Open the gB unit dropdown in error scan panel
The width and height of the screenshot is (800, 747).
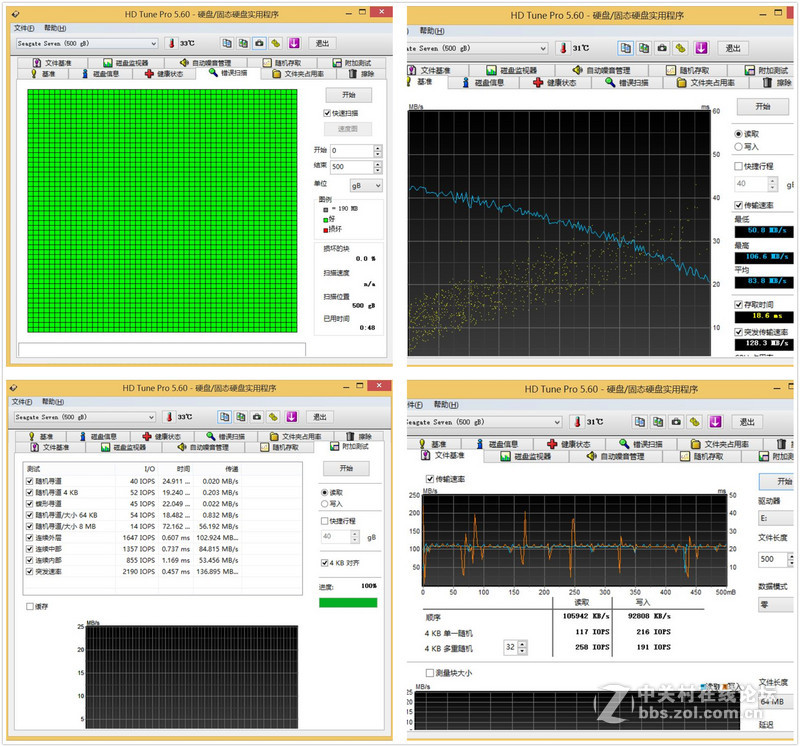366,185
